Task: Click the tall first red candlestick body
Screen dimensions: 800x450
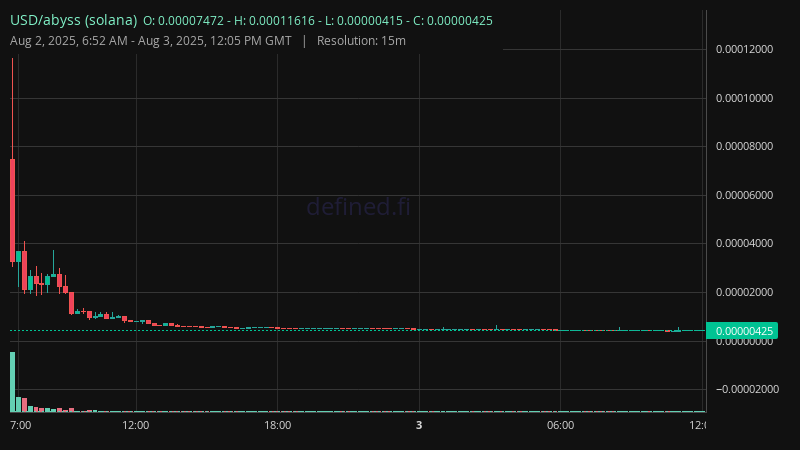Action: click(x=12, y=210)
